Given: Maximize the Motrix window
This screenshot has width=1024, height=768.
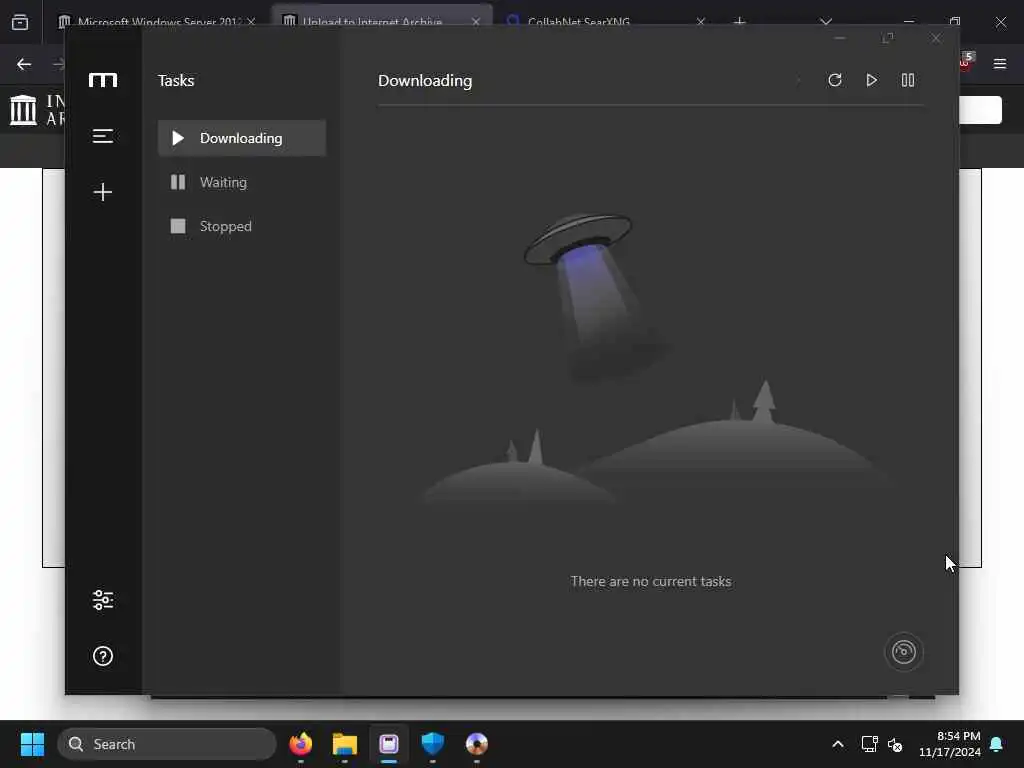Looking at the screenshot, I should (x=888, y=39).
